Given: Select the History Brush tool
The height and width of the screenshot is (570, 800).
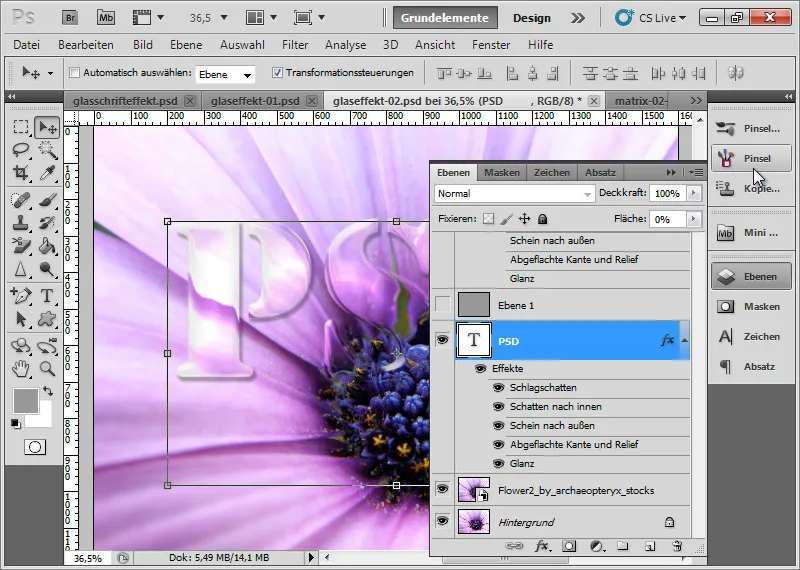Looking at the screenshot, I should (47, 222).
